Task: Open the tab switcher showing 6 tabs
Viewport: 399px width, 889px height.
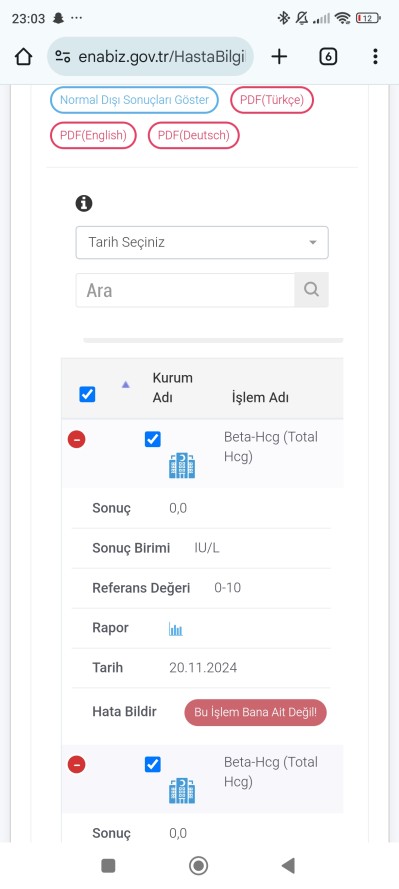Action: pyautogui.click(x=328, y=57)
